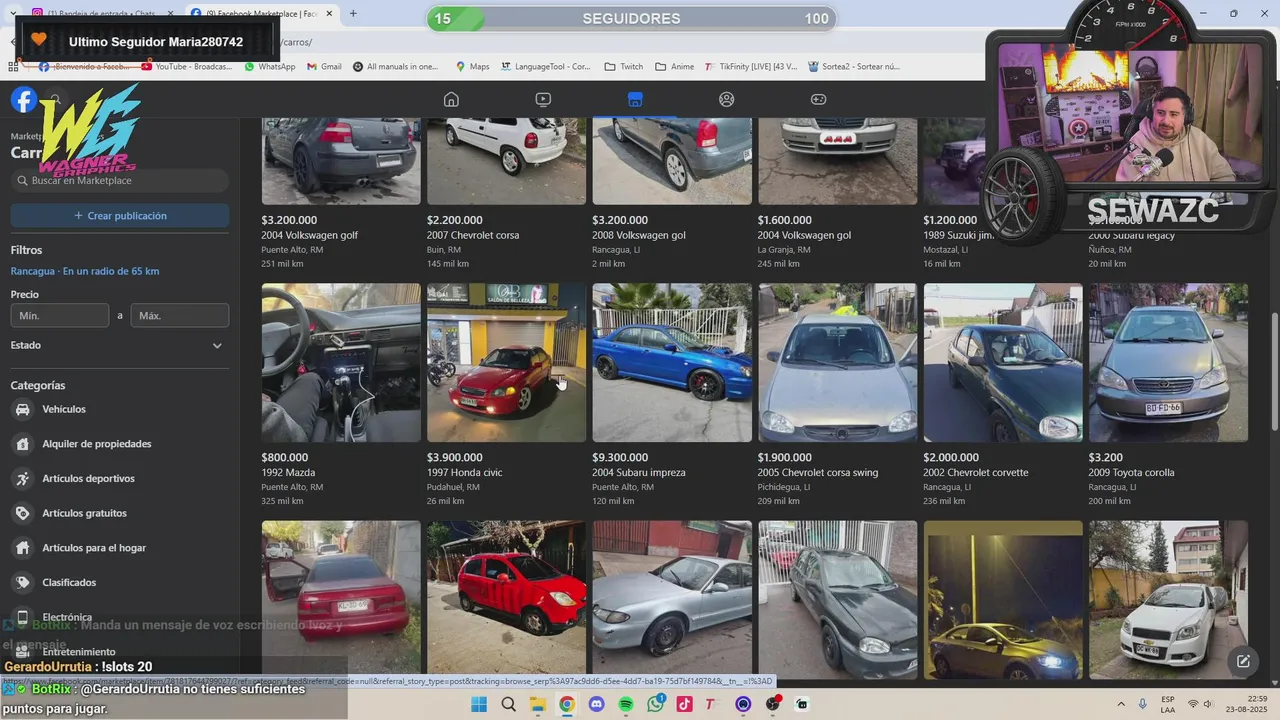
Task: Open WhatsApp from the taskbar
Action: 655,704
